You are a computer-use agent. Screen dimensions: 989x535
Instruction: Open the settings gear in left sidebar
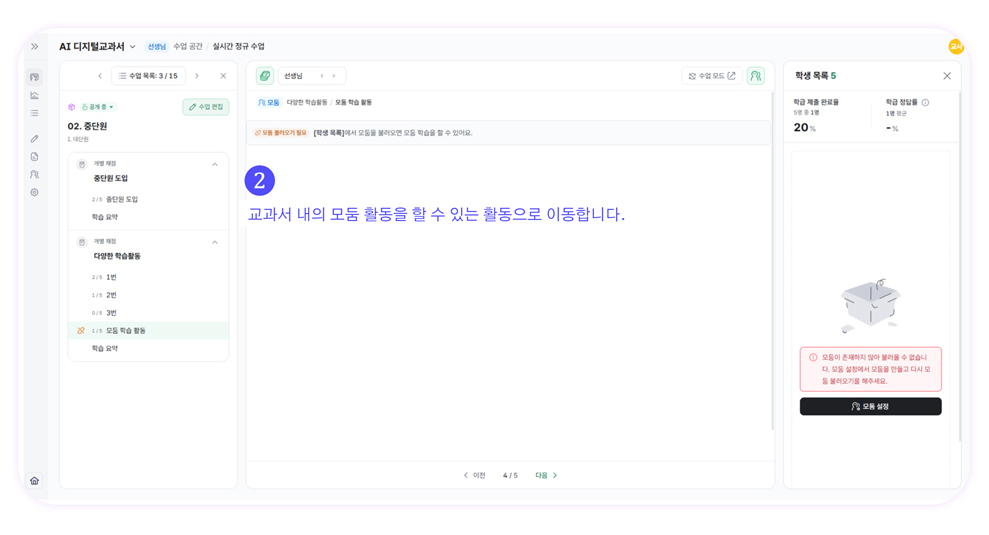click(x=35, y=192)
